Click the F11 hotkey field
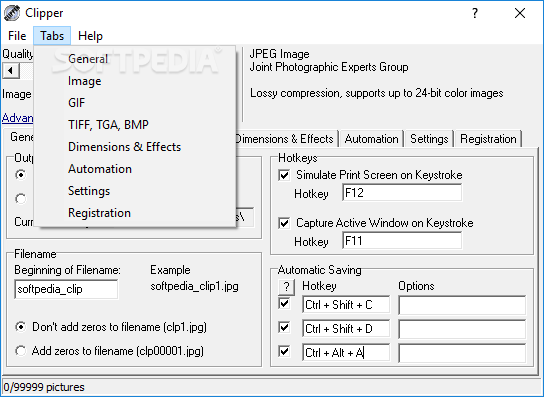 (x=402, y=240)
